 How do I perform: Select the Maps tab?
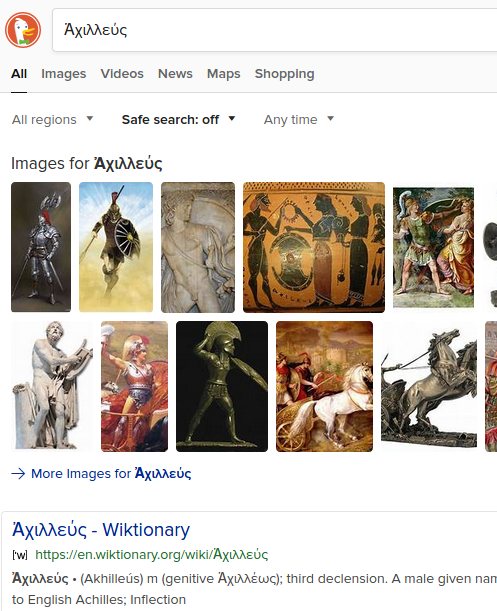223,74
